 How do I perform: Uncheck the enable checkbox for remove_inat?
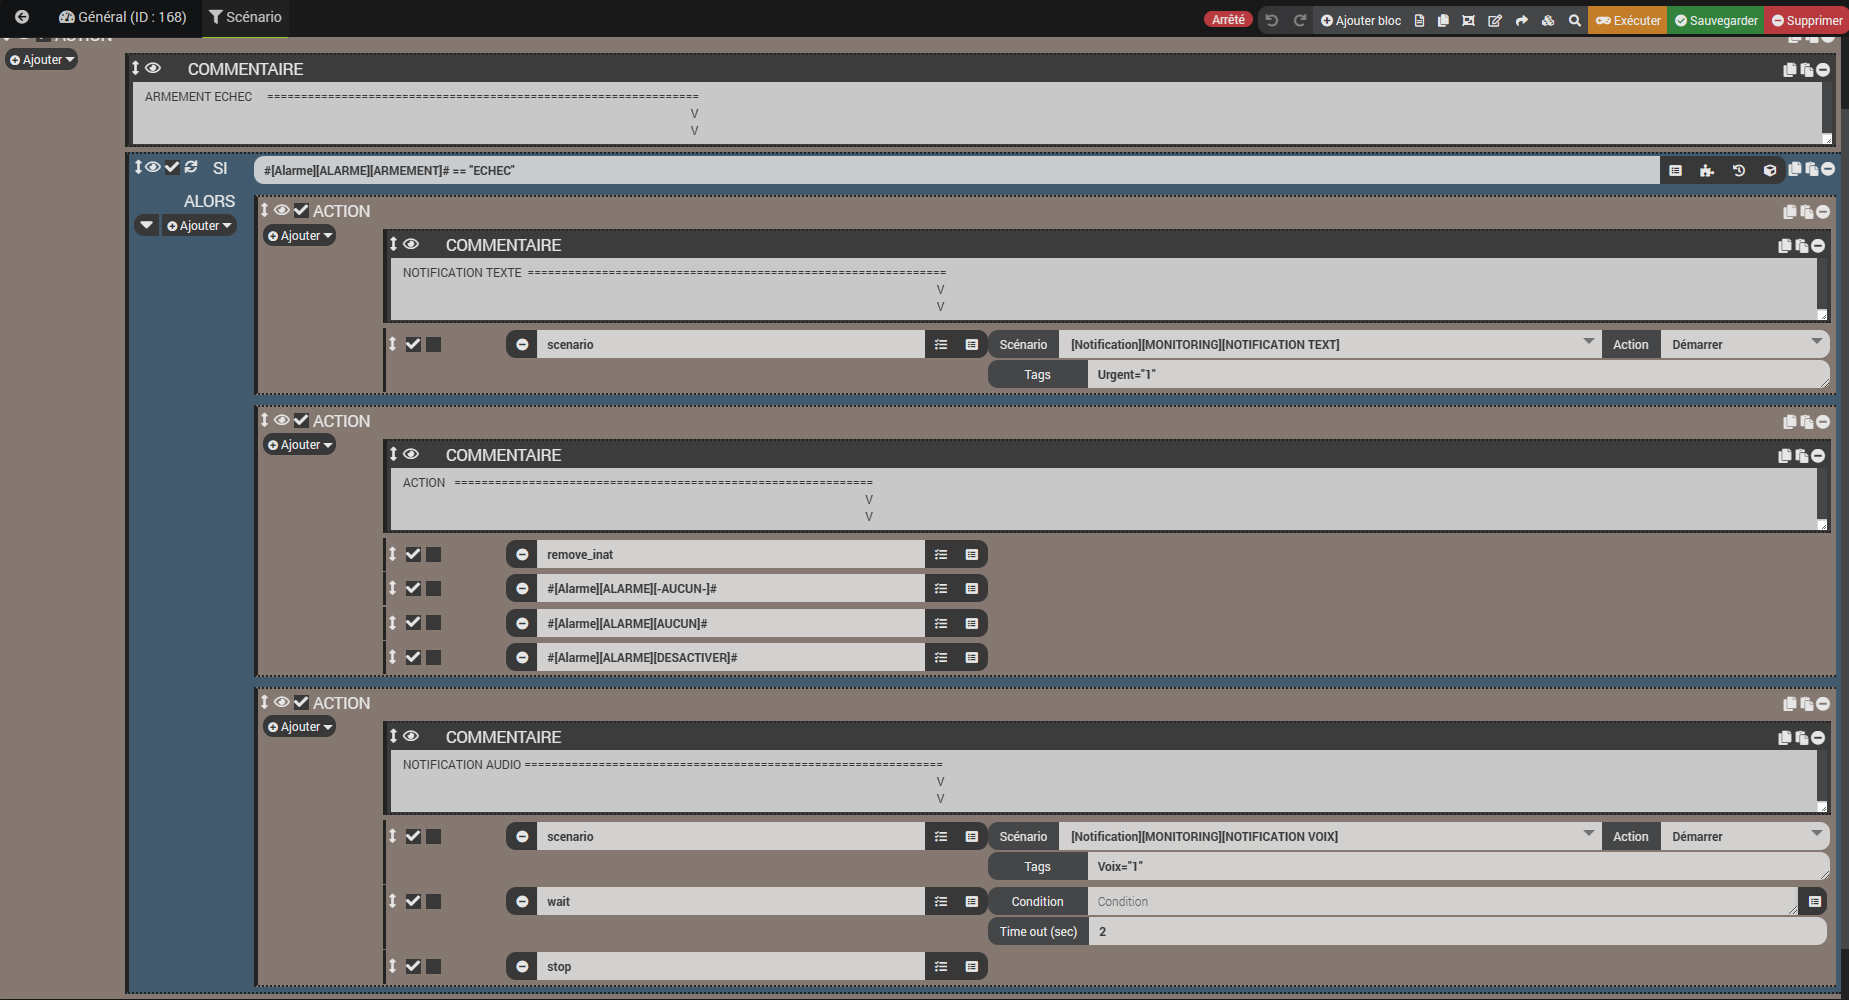coord(413,554)
